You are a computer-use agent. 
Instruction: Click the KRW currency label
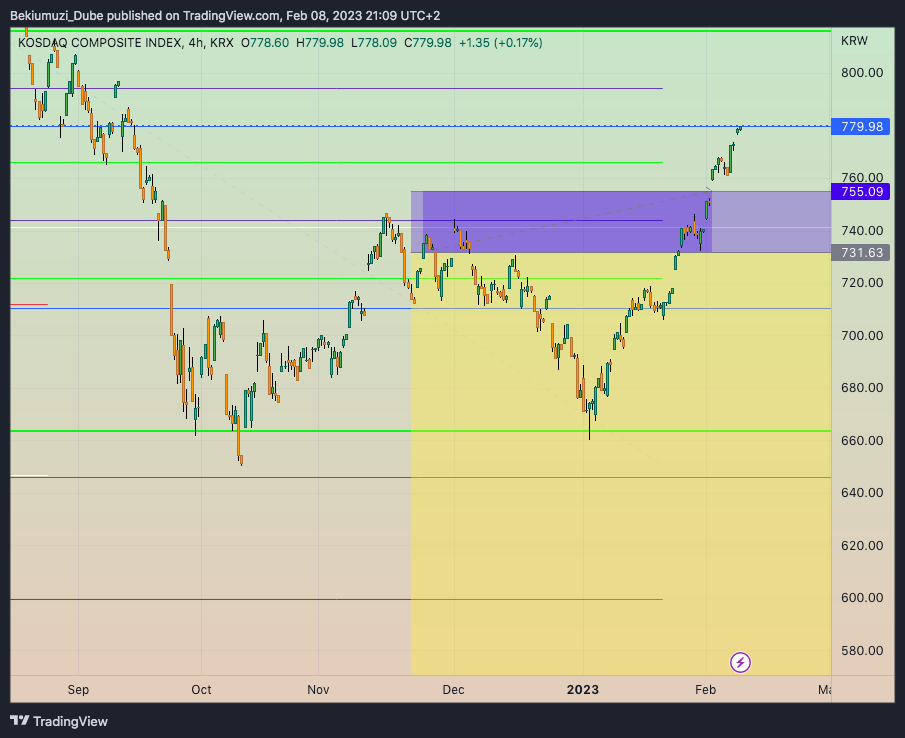pos(854,41)
